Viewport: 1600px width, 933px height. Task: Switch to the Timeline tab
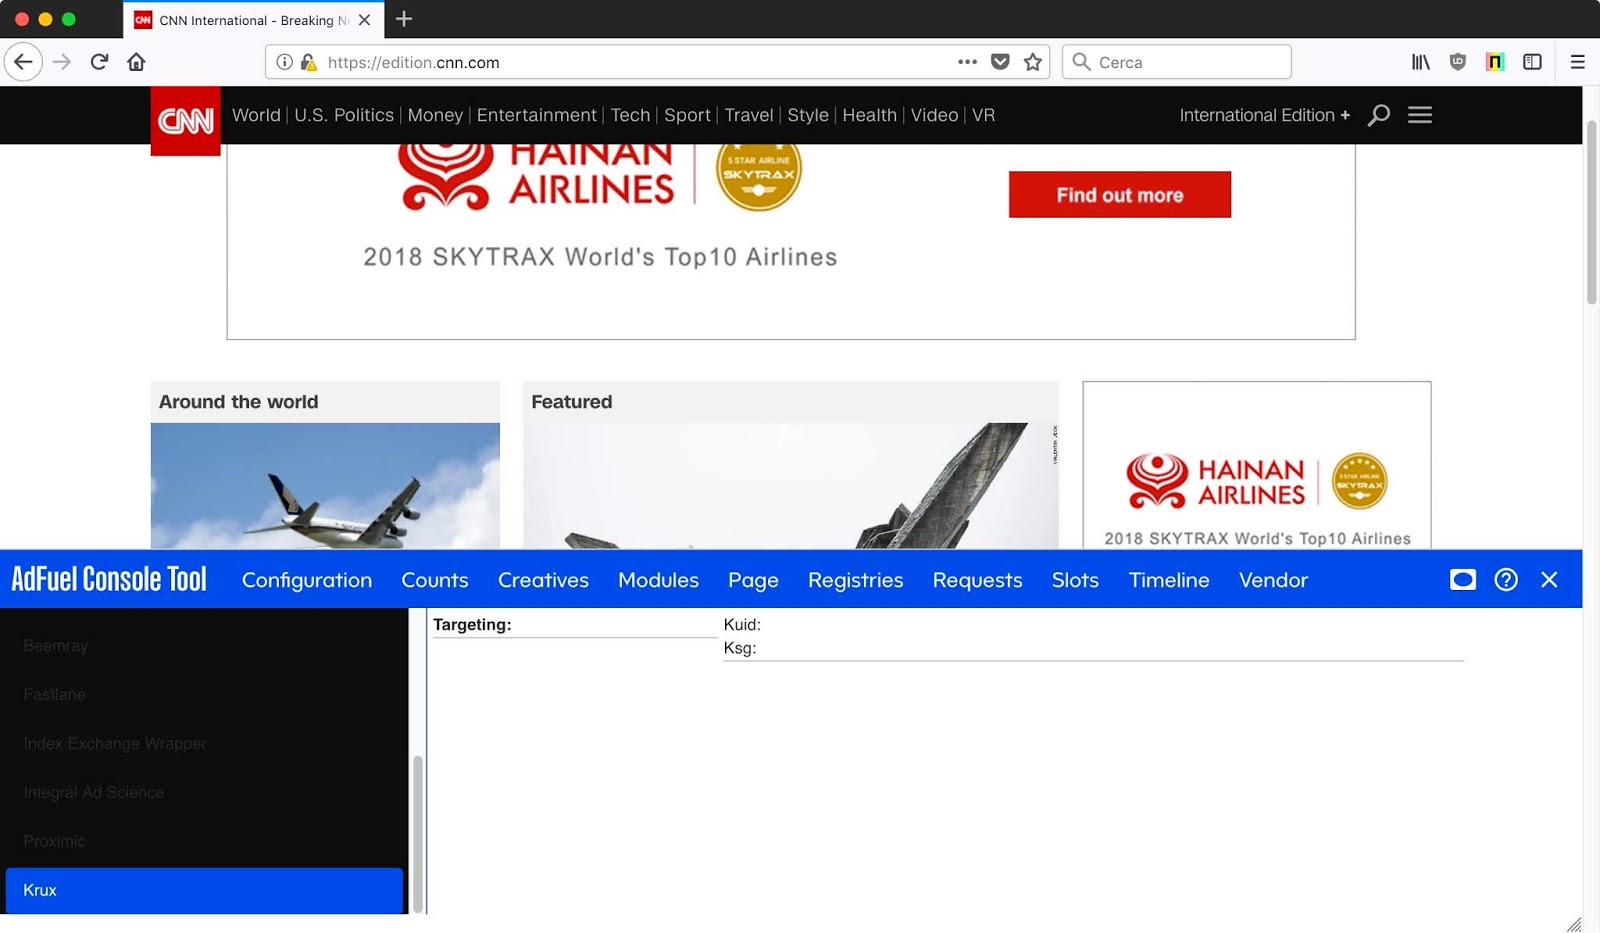(1169, 580)
